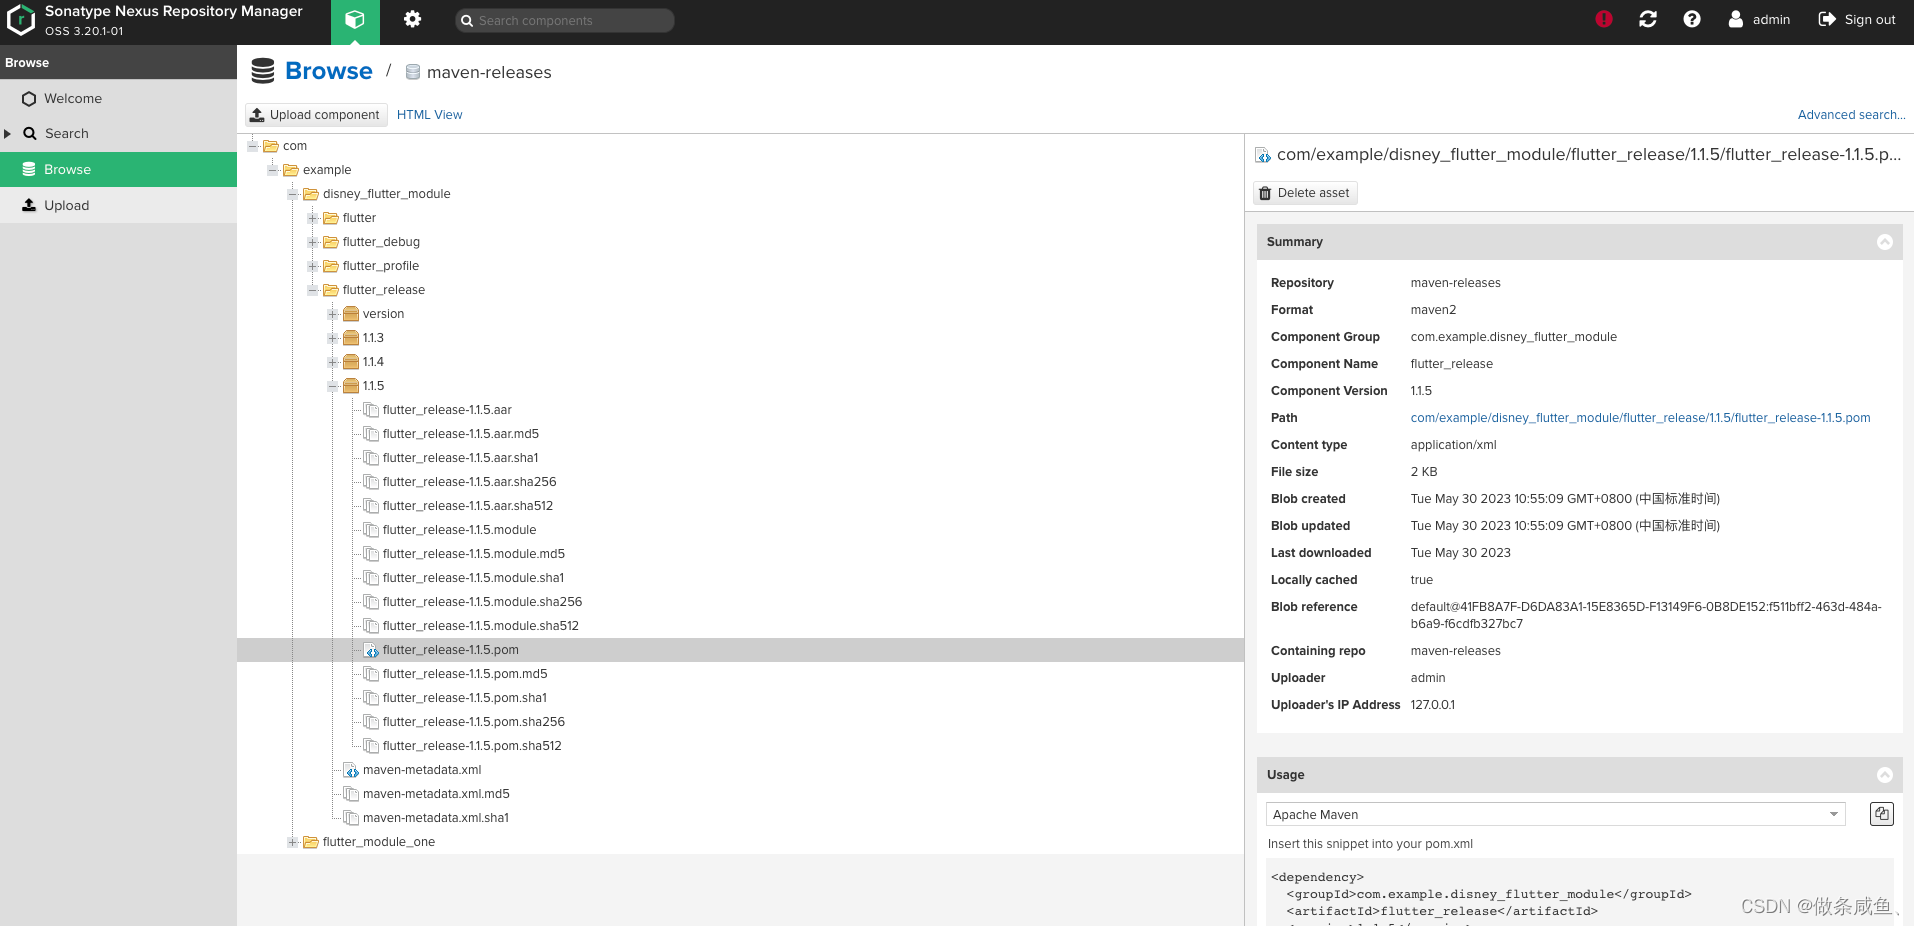
Task: Open the pom file Path link
Action: (1640, 418)
